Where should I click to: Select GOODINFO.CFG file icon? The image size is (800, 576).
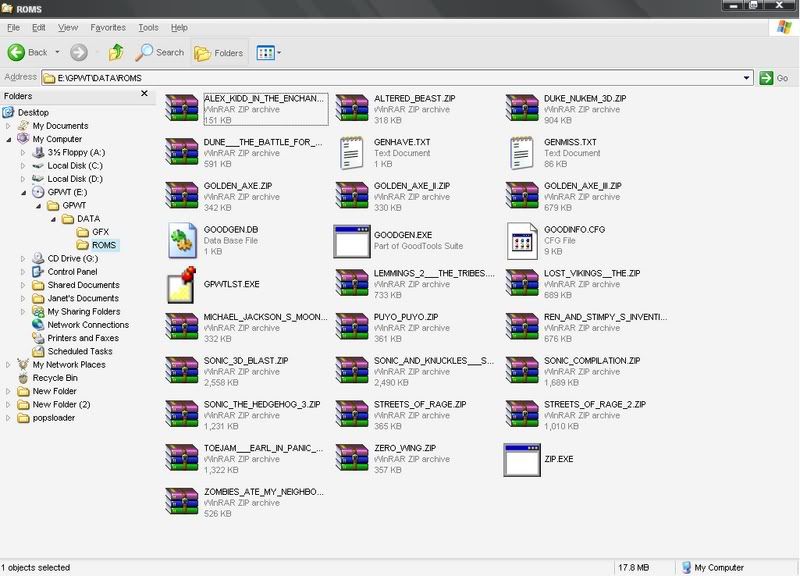[522, 241]
